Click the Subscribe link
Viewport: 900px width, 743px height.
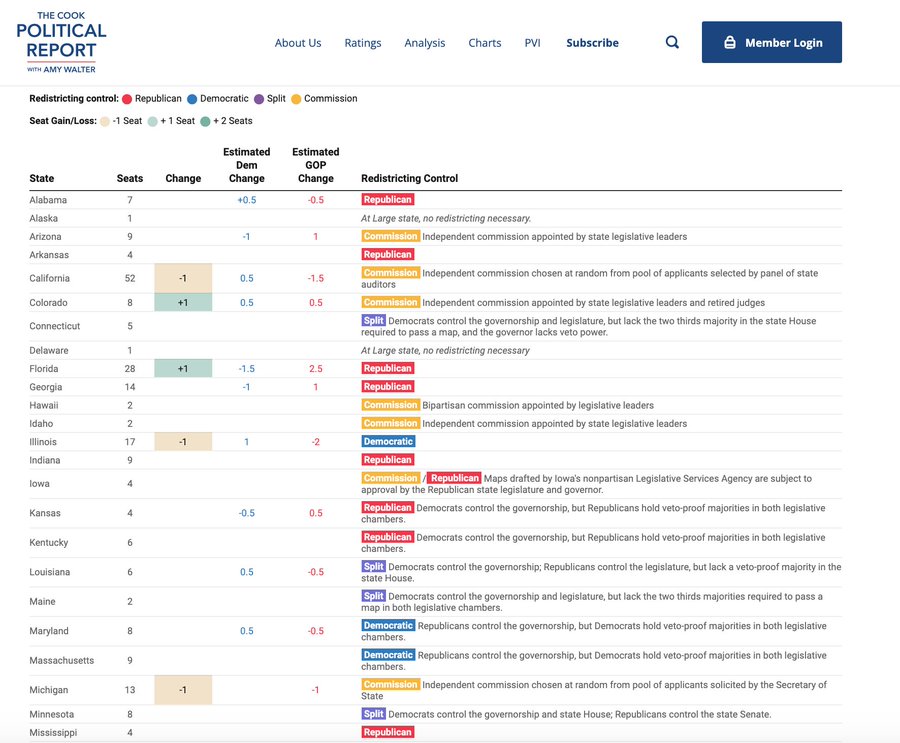click(x=592, y=42)
